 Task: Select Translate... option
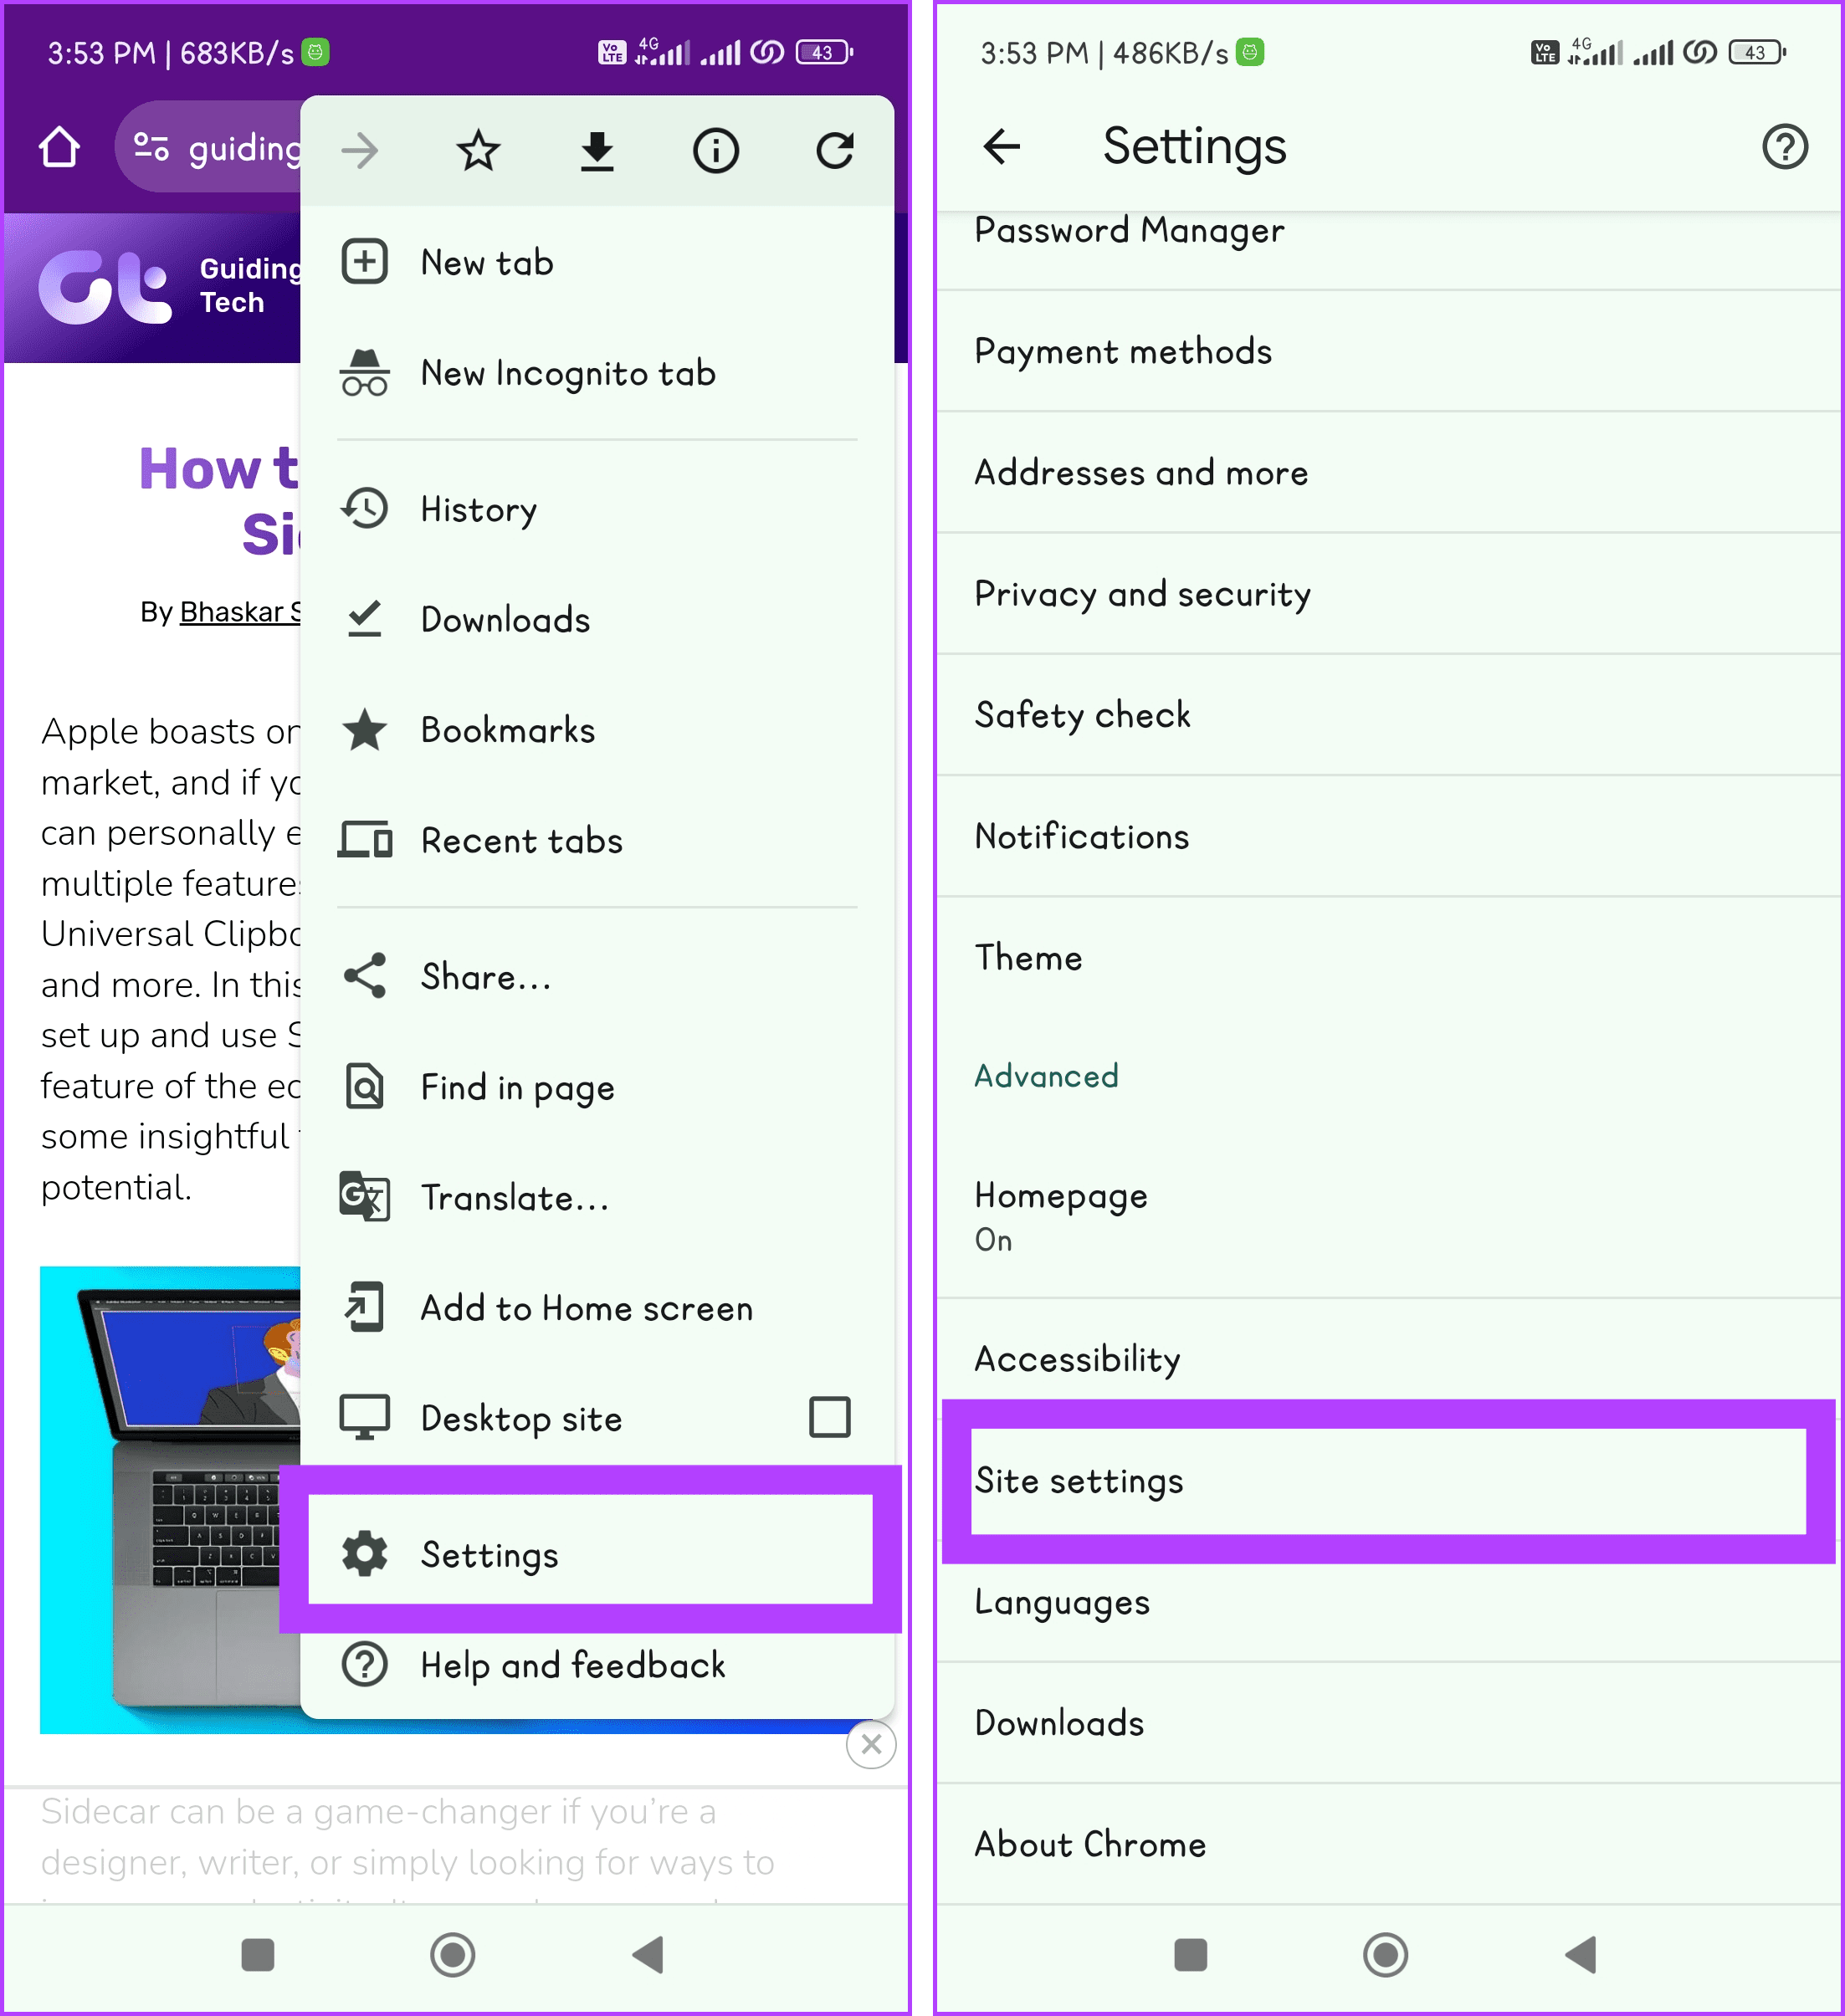597,1197
